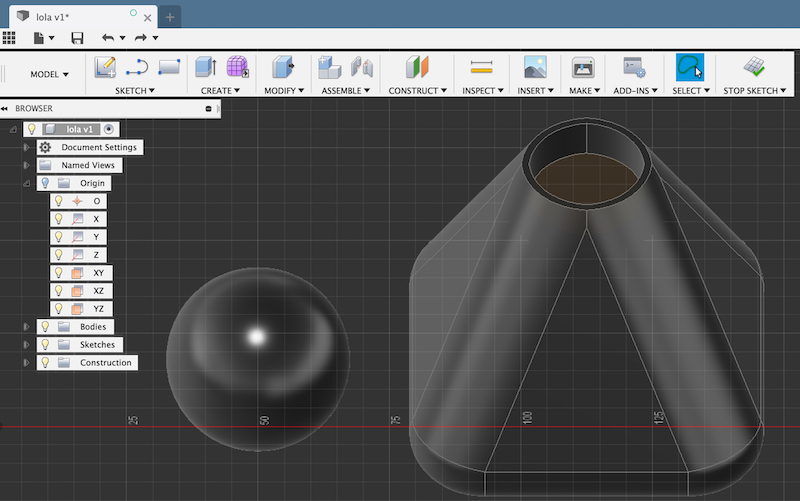Toggle visibility bulb for X axis

coord(59,219)
